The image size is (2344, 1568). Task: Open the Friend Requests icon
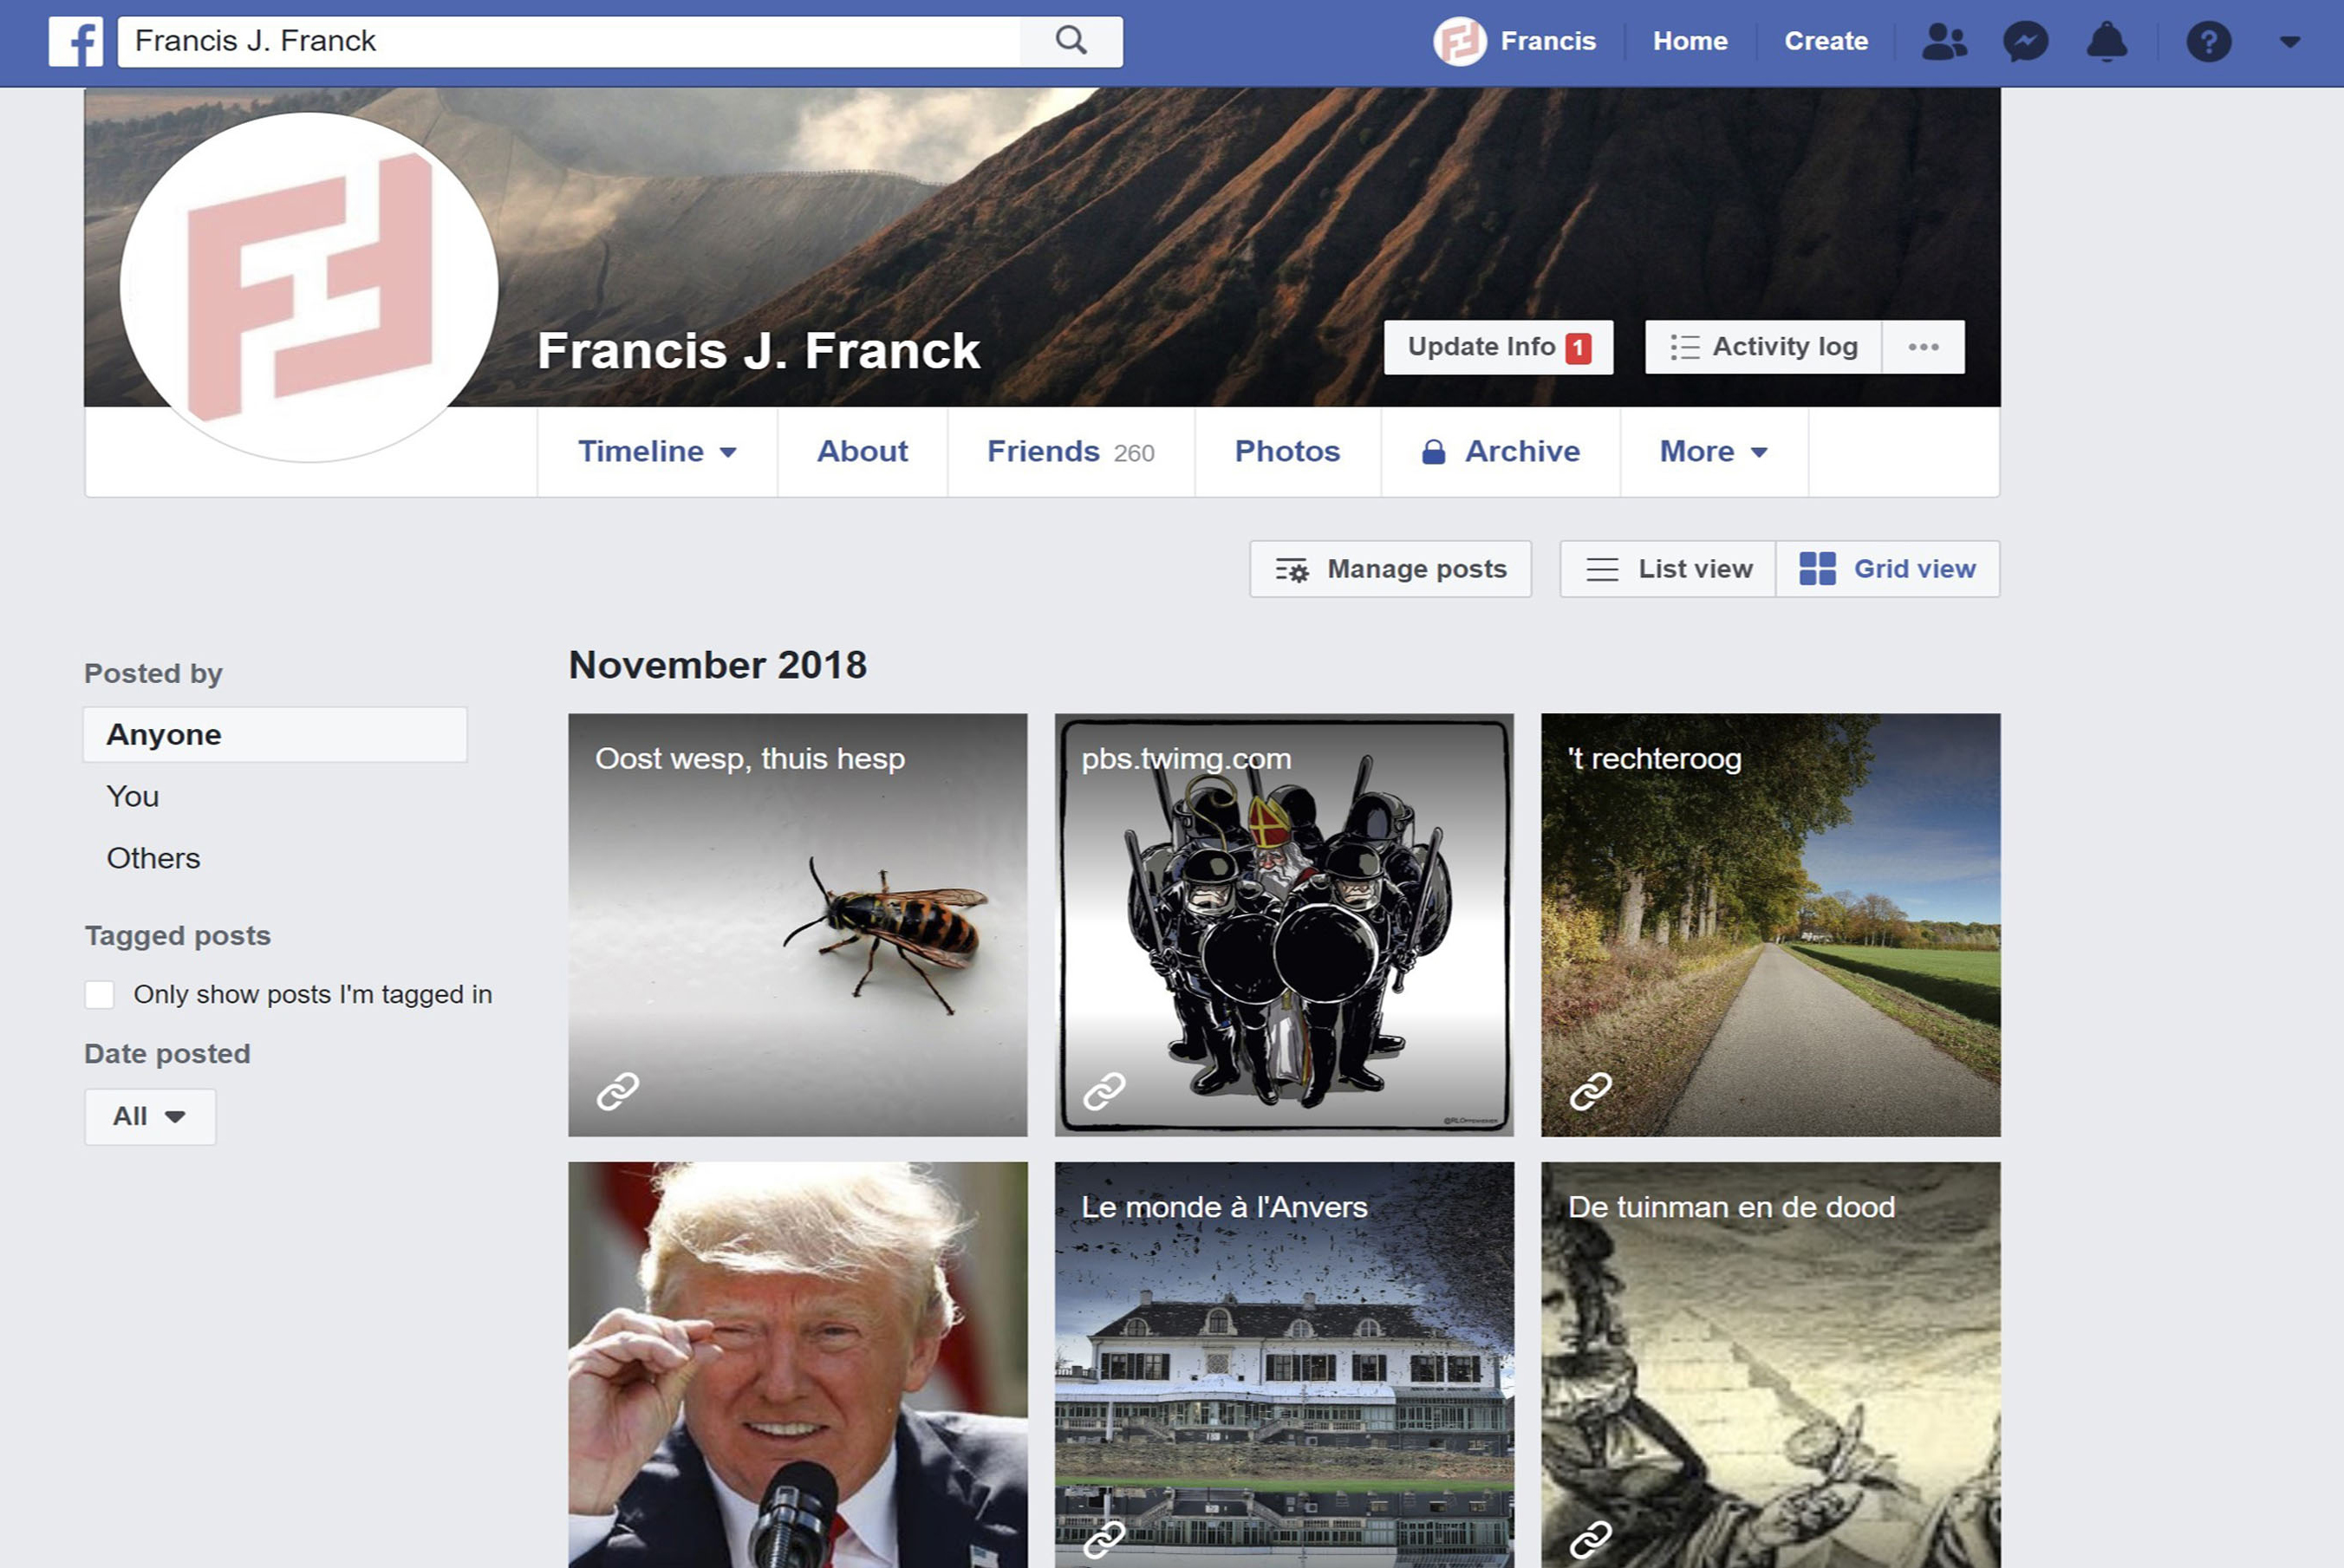point(1943,42)
